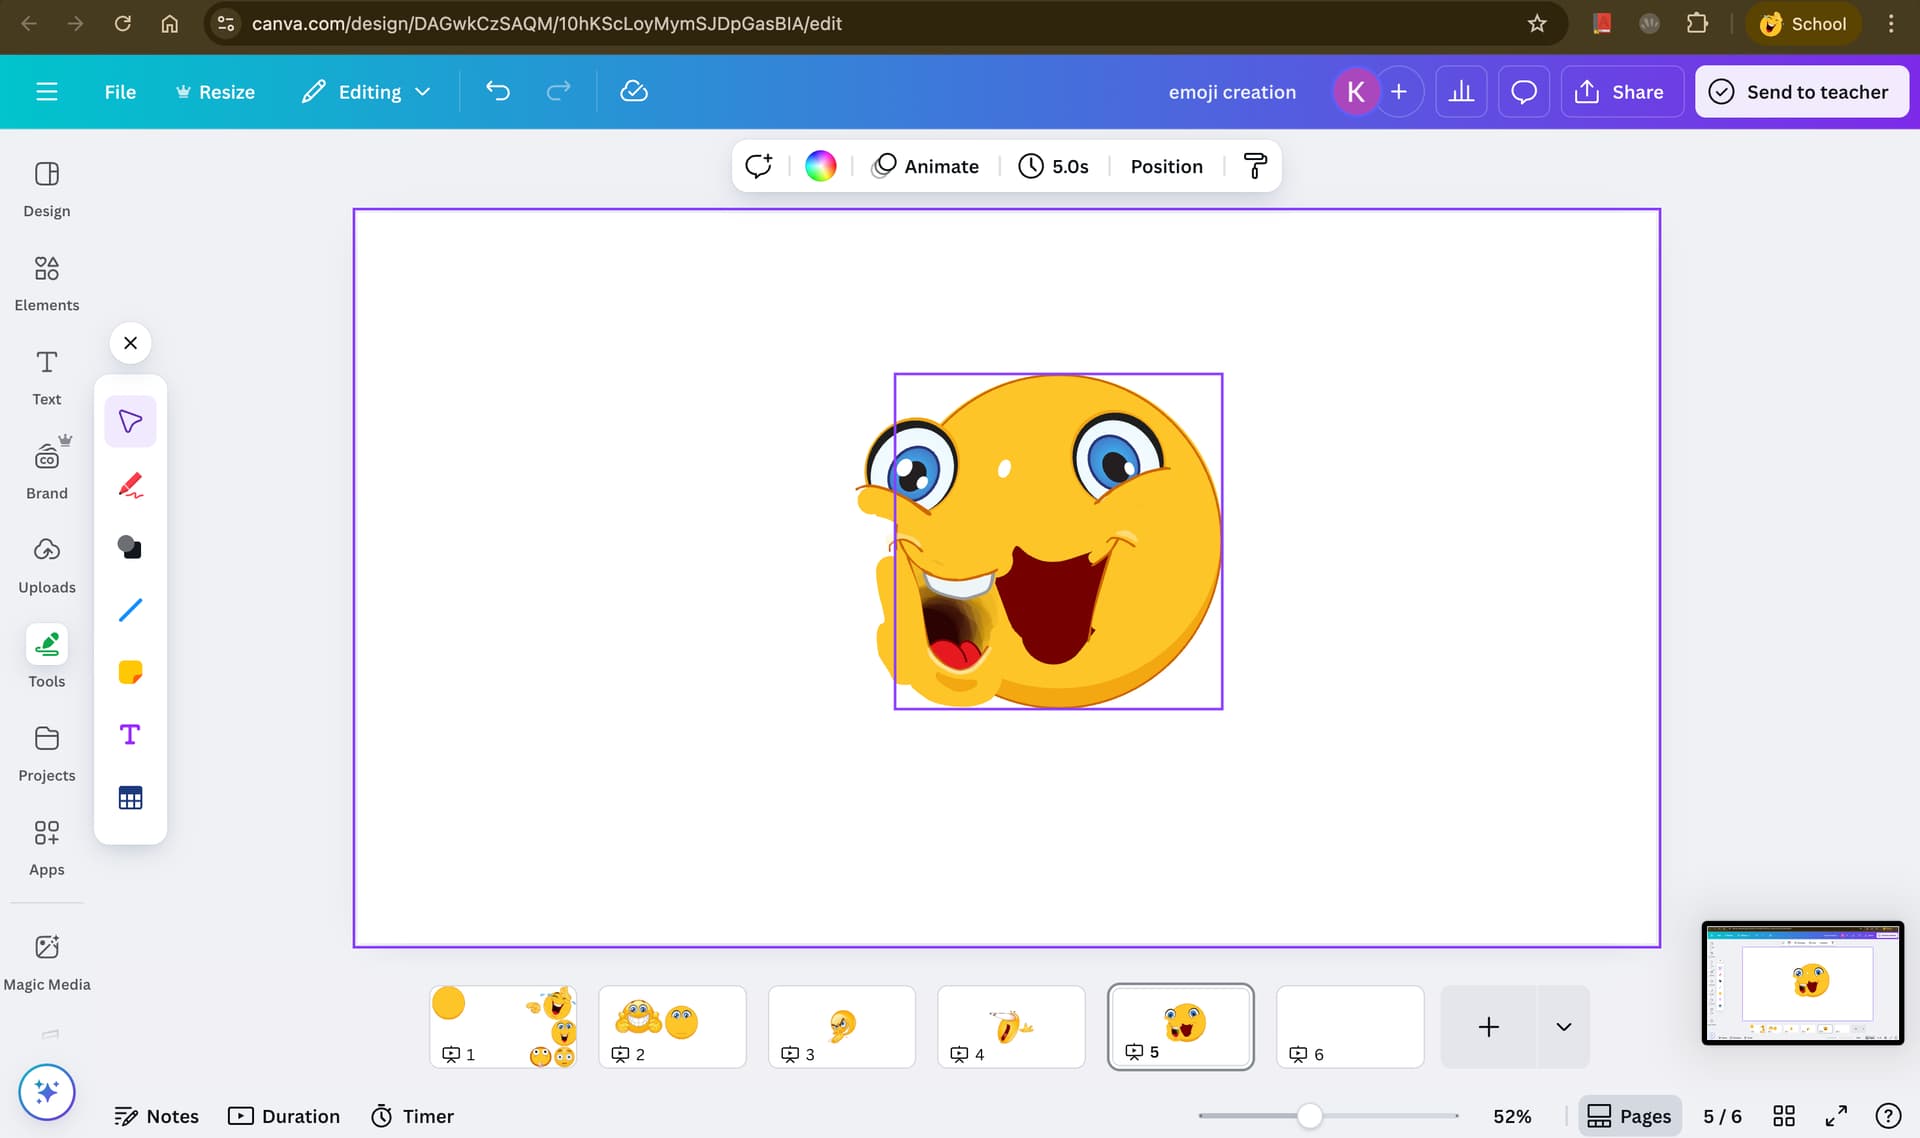Click the Send to teacher button
Image resolution: width=1920 pixels, height=1138 pixels.
(1801, 92)
